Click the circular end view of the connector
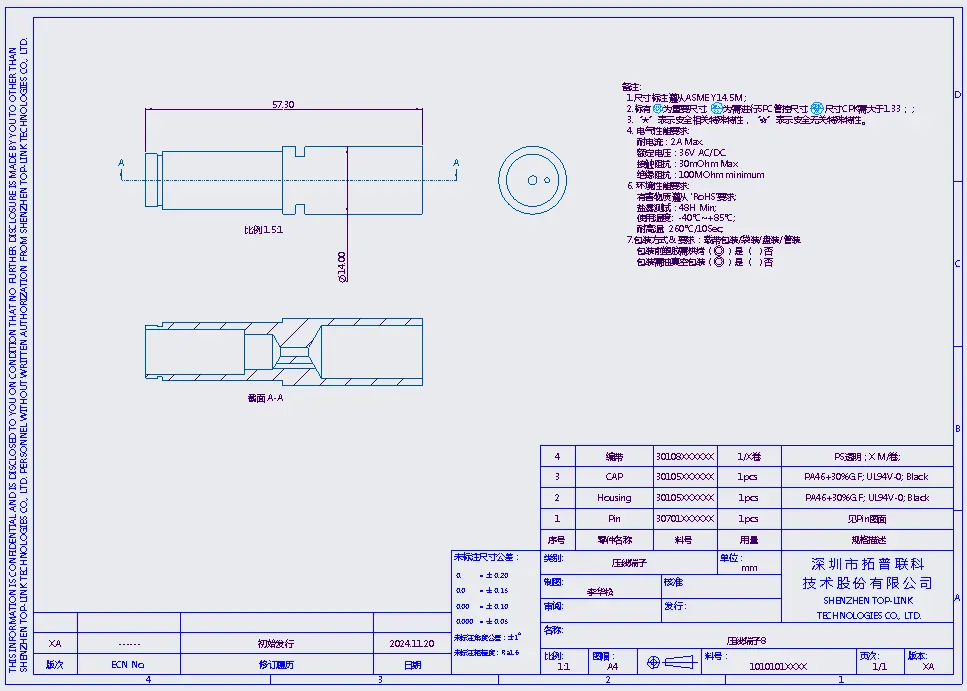The height and width of the screenshot is (691, 967). [533, 180]
